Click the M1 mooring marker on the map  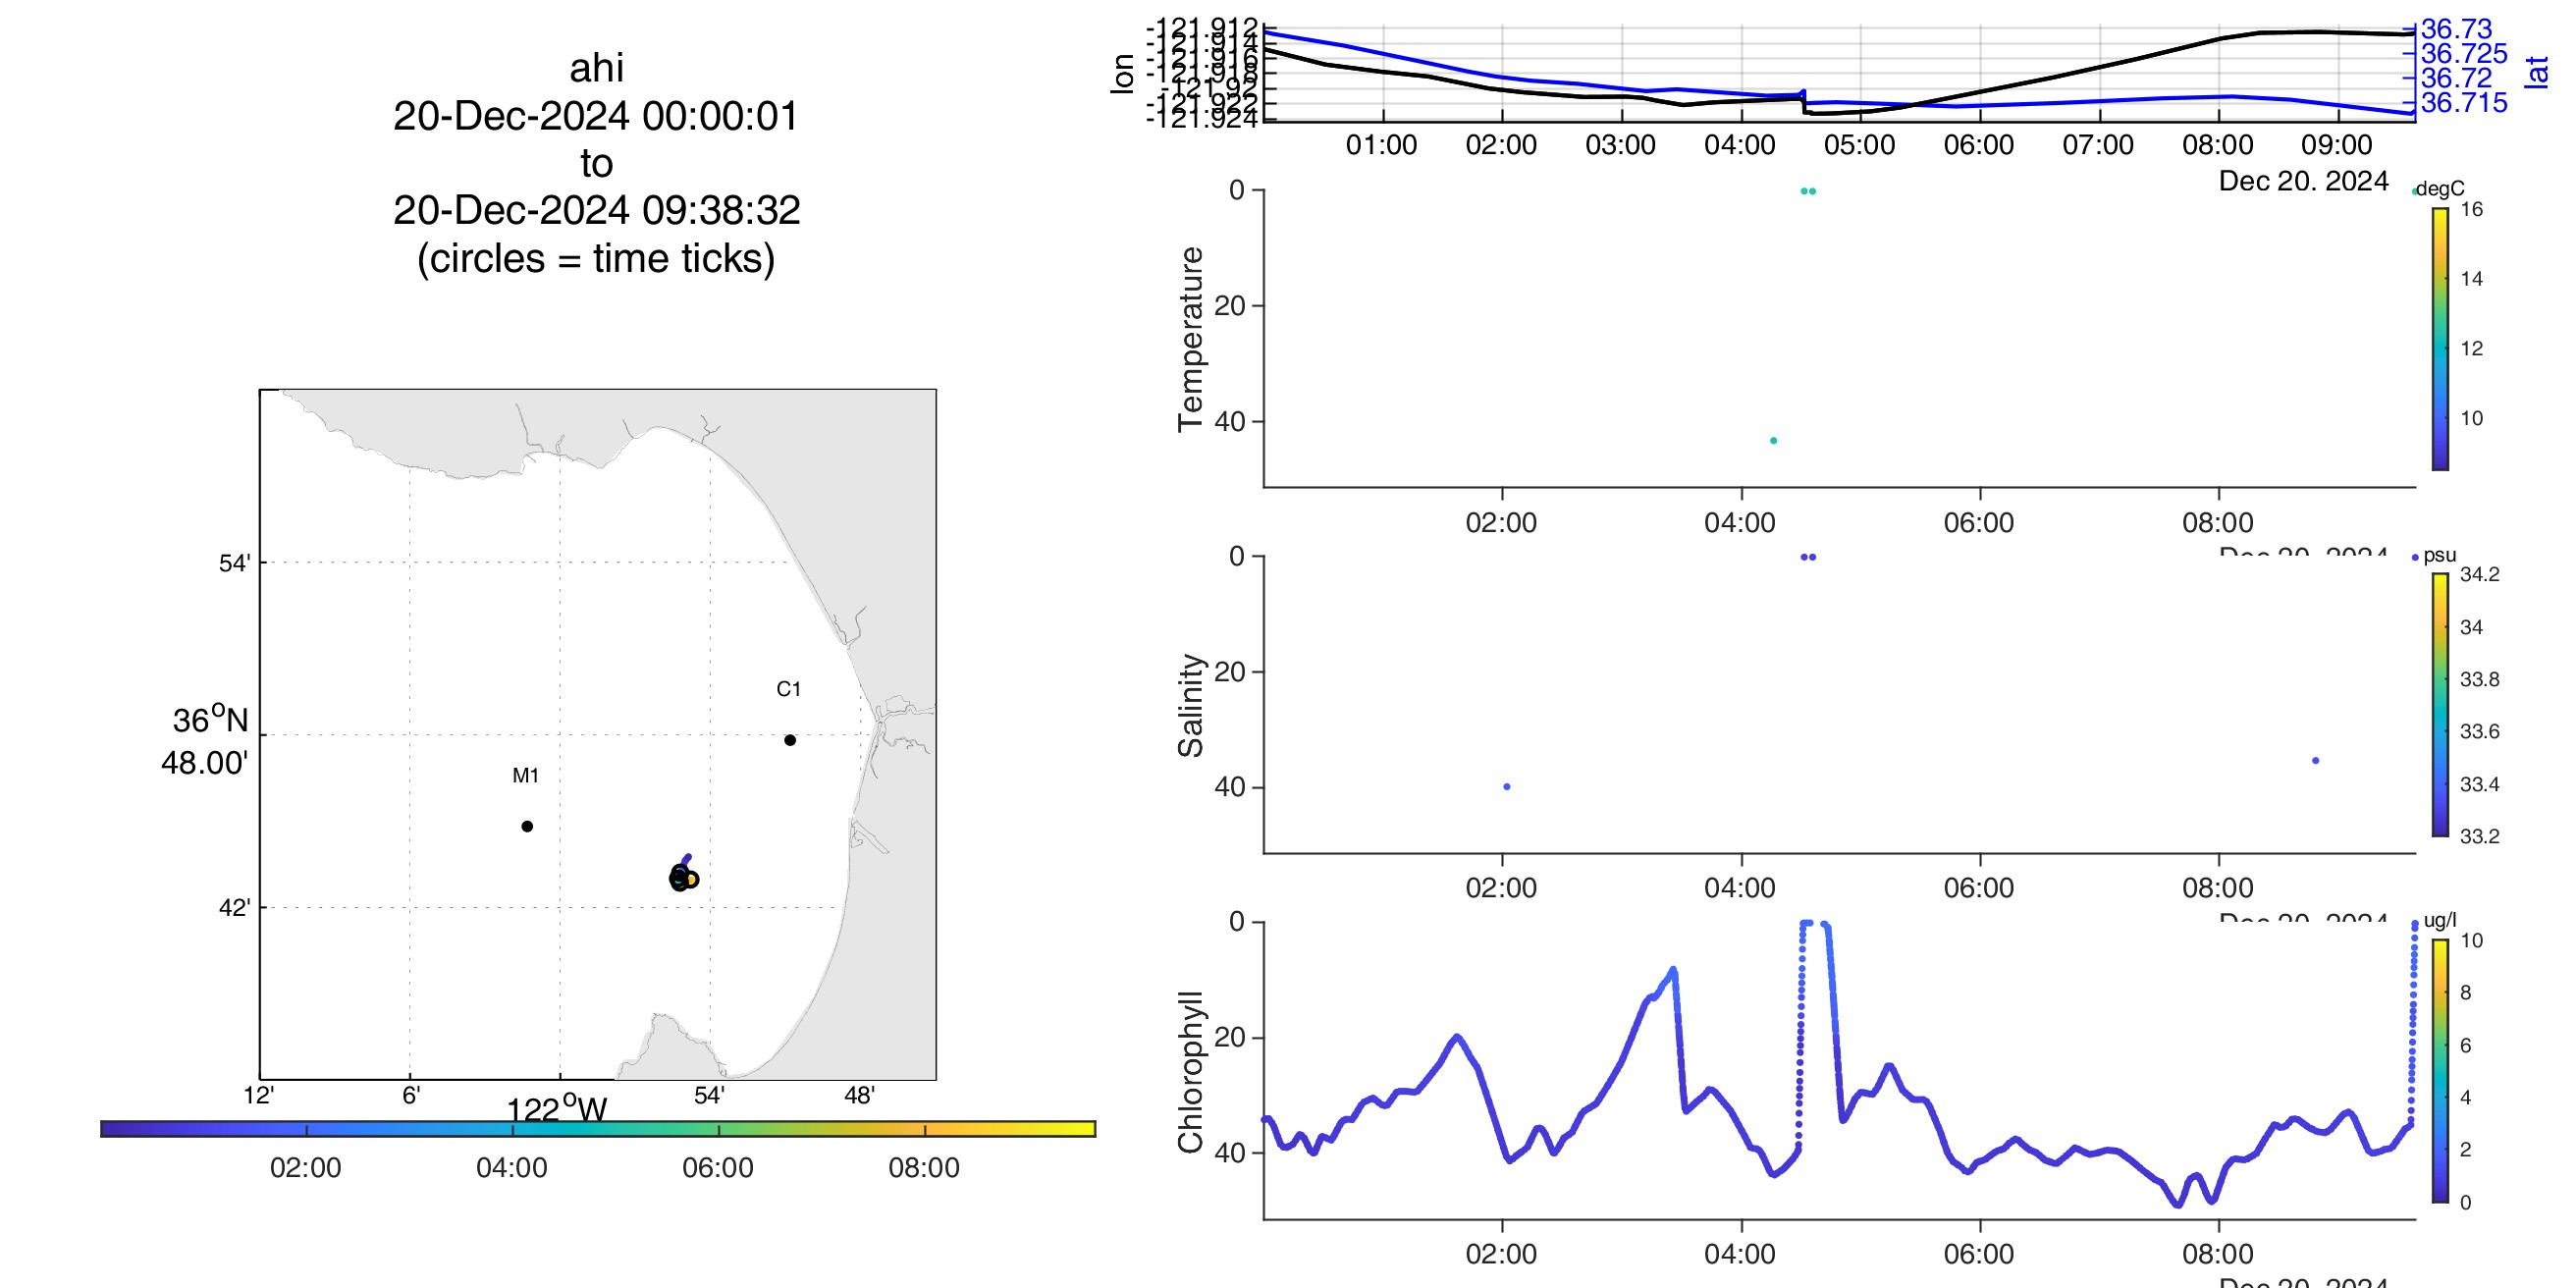pos(527,826)
